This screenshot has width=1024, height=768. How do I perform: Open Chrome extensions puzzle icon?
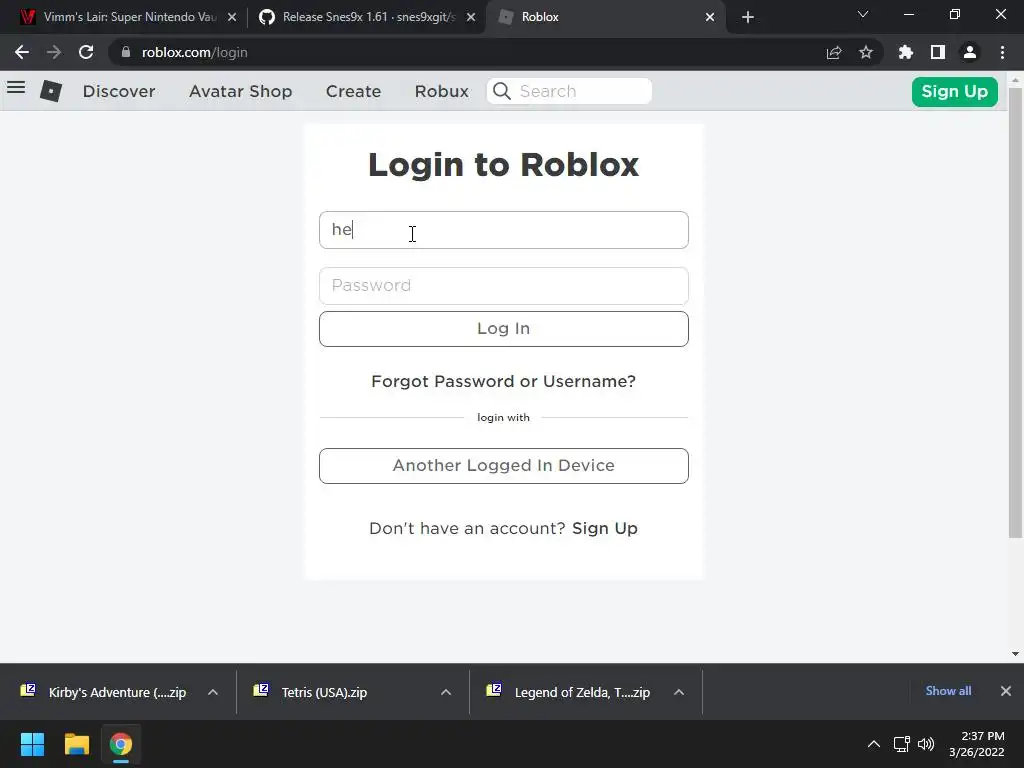(905, 52)
